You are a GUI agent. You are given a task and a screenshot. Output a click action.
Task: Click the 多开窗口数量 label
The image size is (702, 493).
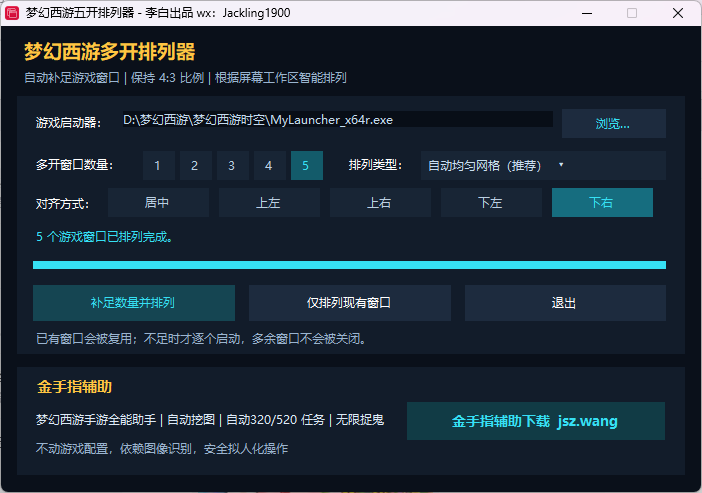click(x=75, y=165)
